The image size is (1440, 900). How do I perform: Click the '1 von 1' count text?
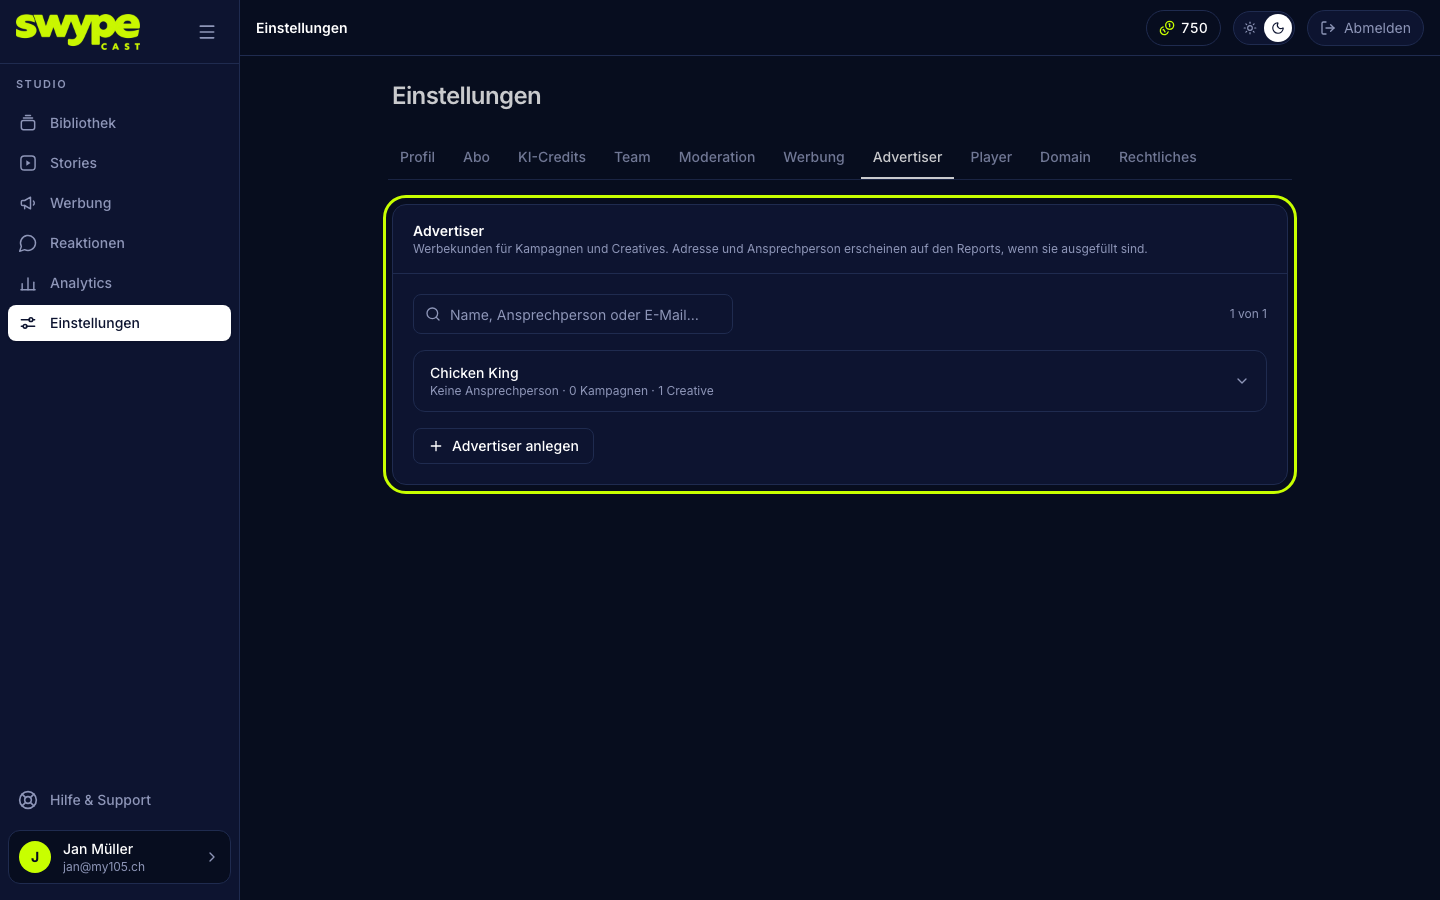coord(1248,314)
